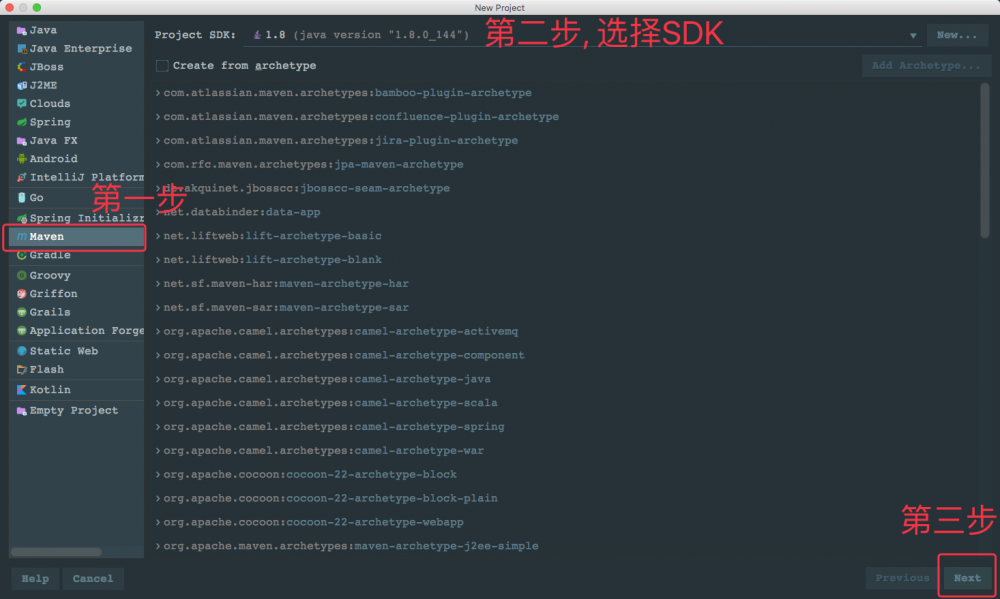The width and height of the screenshot is (1000, 599).
Task: Select the Groovy icon
Action: point(22,276)
